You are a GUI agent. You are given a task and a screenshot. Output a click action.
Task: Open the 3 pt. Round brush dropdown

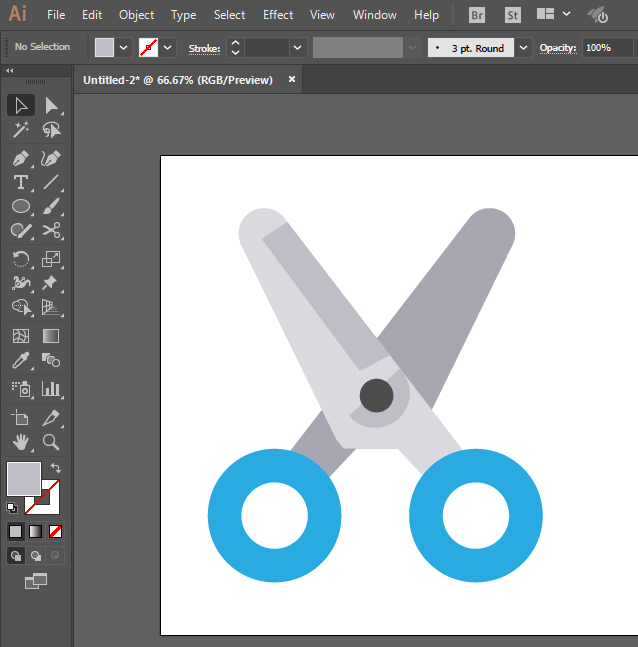coord(523,47)
